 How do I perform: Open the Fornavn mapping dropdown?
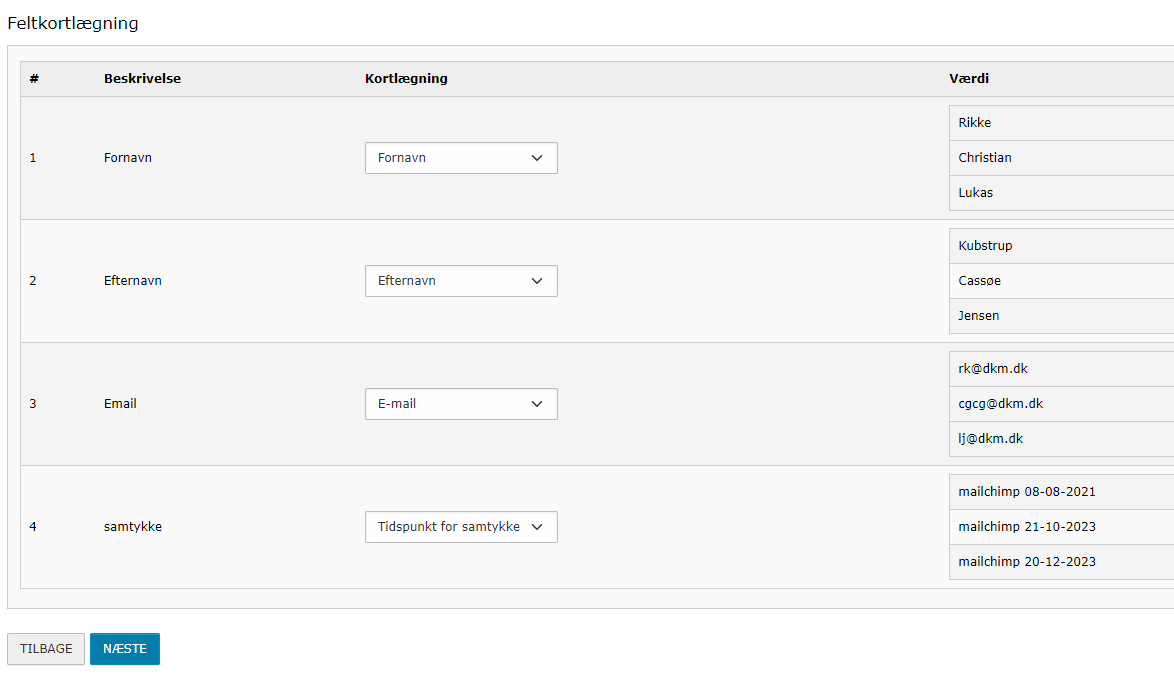(461, 158)
